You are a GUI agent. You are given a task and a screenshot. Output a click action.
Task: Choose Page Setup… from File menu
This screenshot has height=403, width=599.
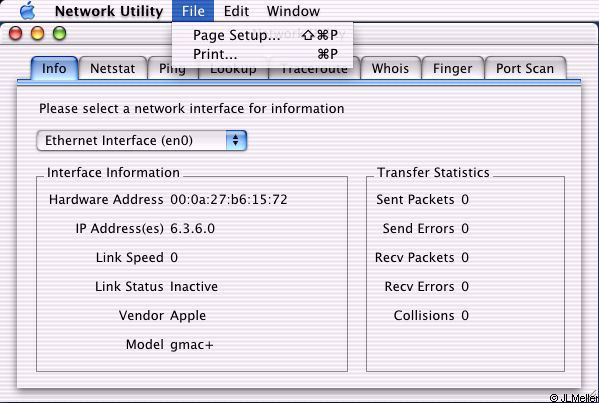[262, 35]
